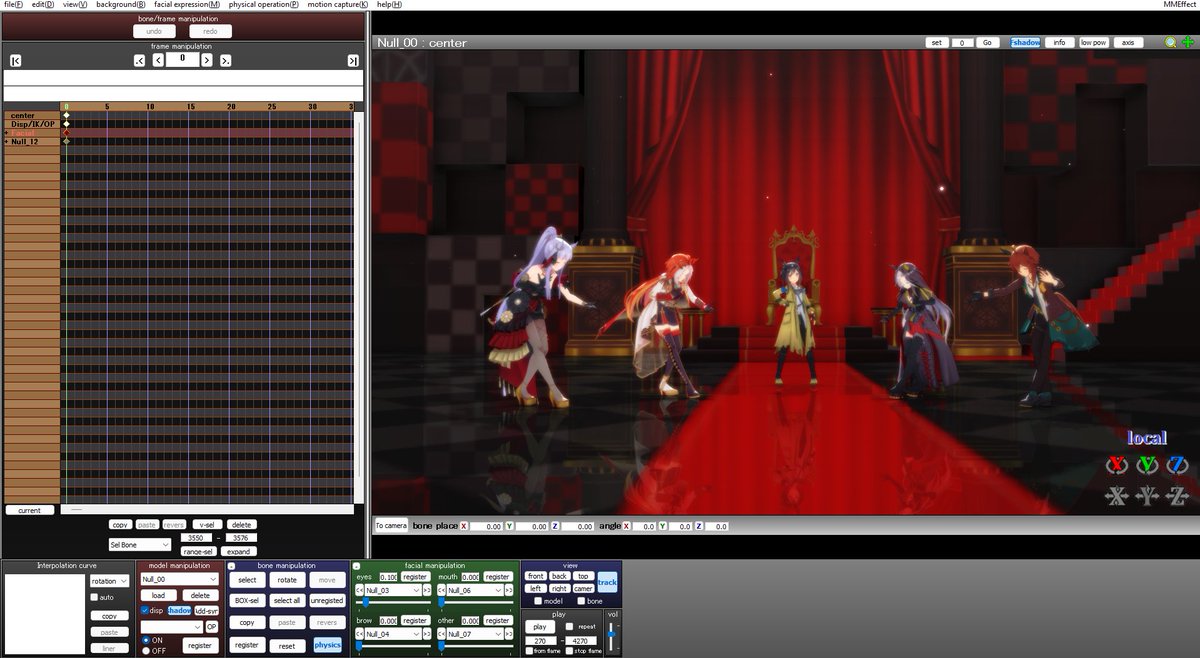Click the BOX-sel button
The image size is (1200, 658).
(x=246, y=601)
